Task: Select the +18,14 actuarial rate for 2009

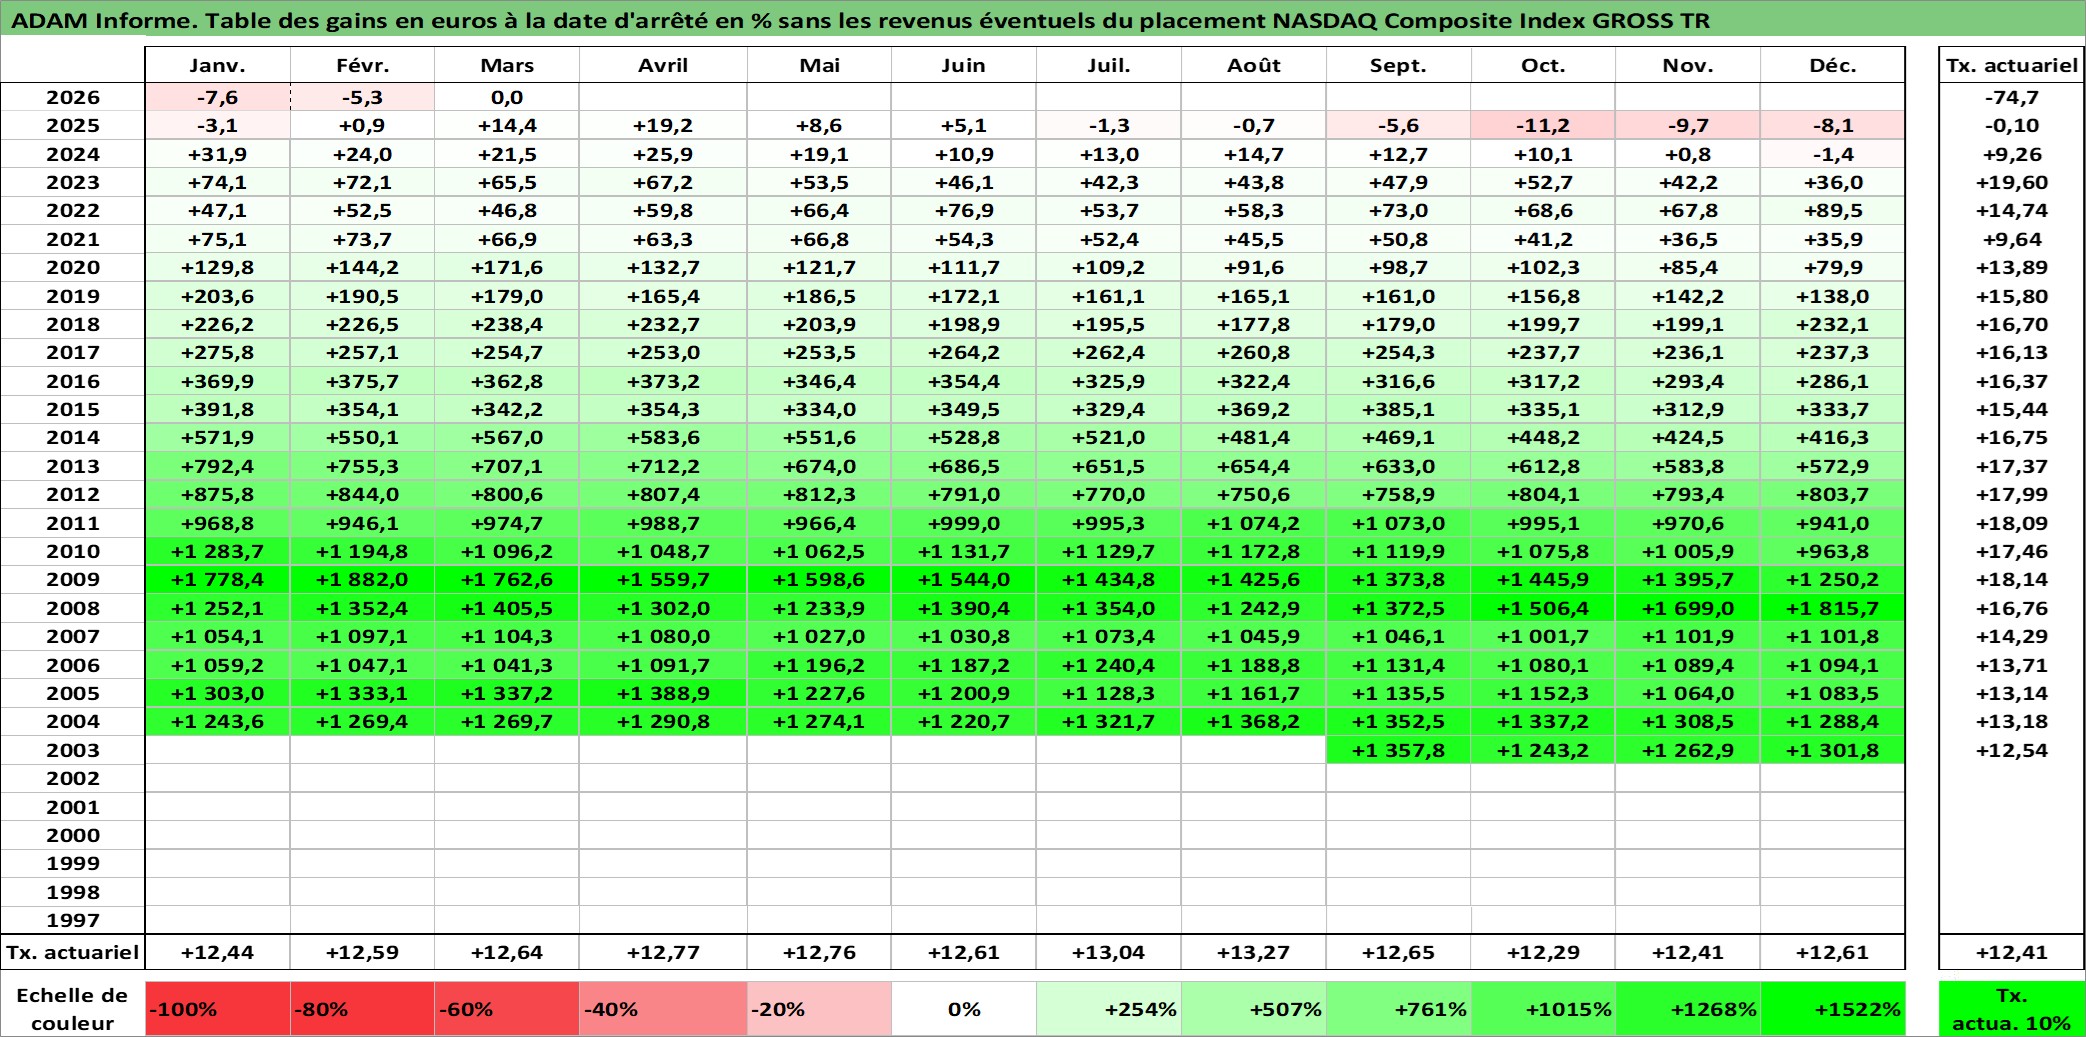Action: coord(2012,579)
